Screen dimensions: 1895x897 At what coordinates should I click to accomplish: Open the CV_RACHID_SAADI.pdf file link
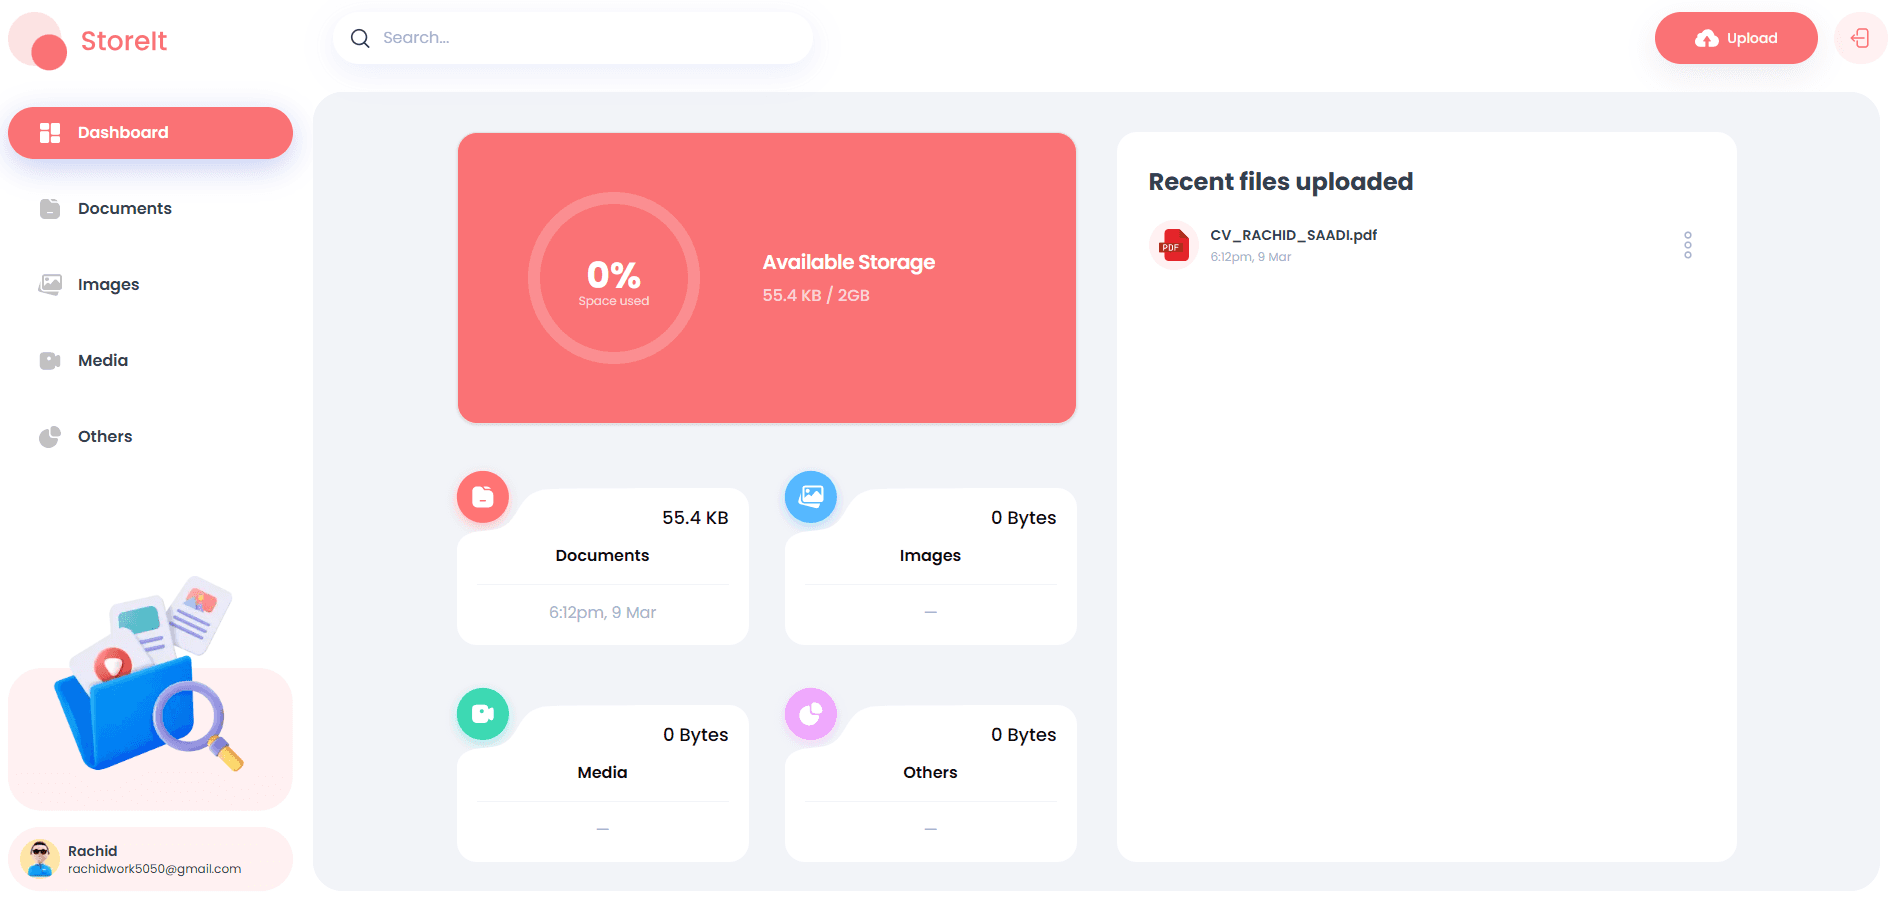click(1293, 235)
